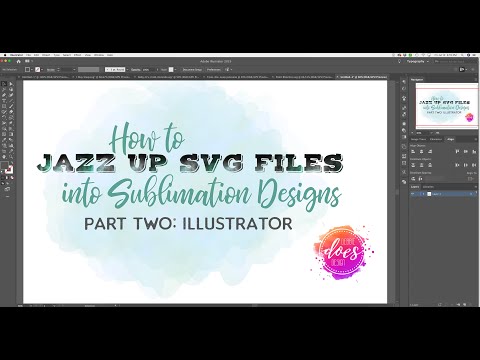Select the Selection tool (black arrow)
Image resolution: width=480 pixels, height=360 pixels.
tap(4, 84)
